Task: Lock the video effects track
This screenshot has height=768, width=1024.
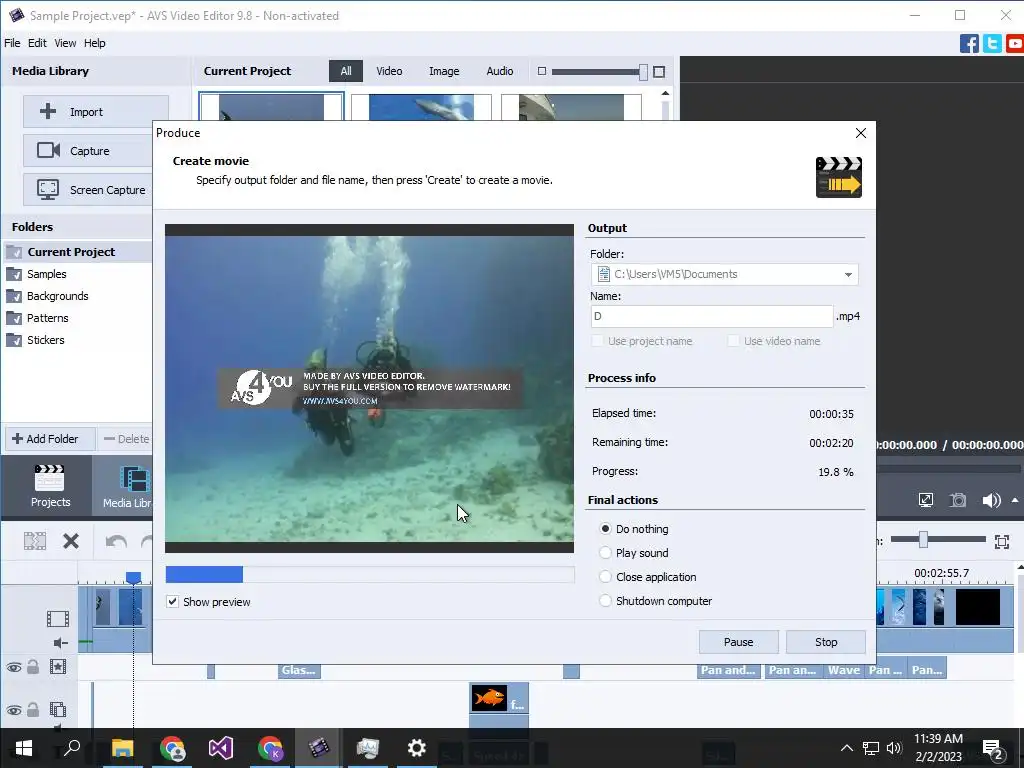Action: [33, 667]
